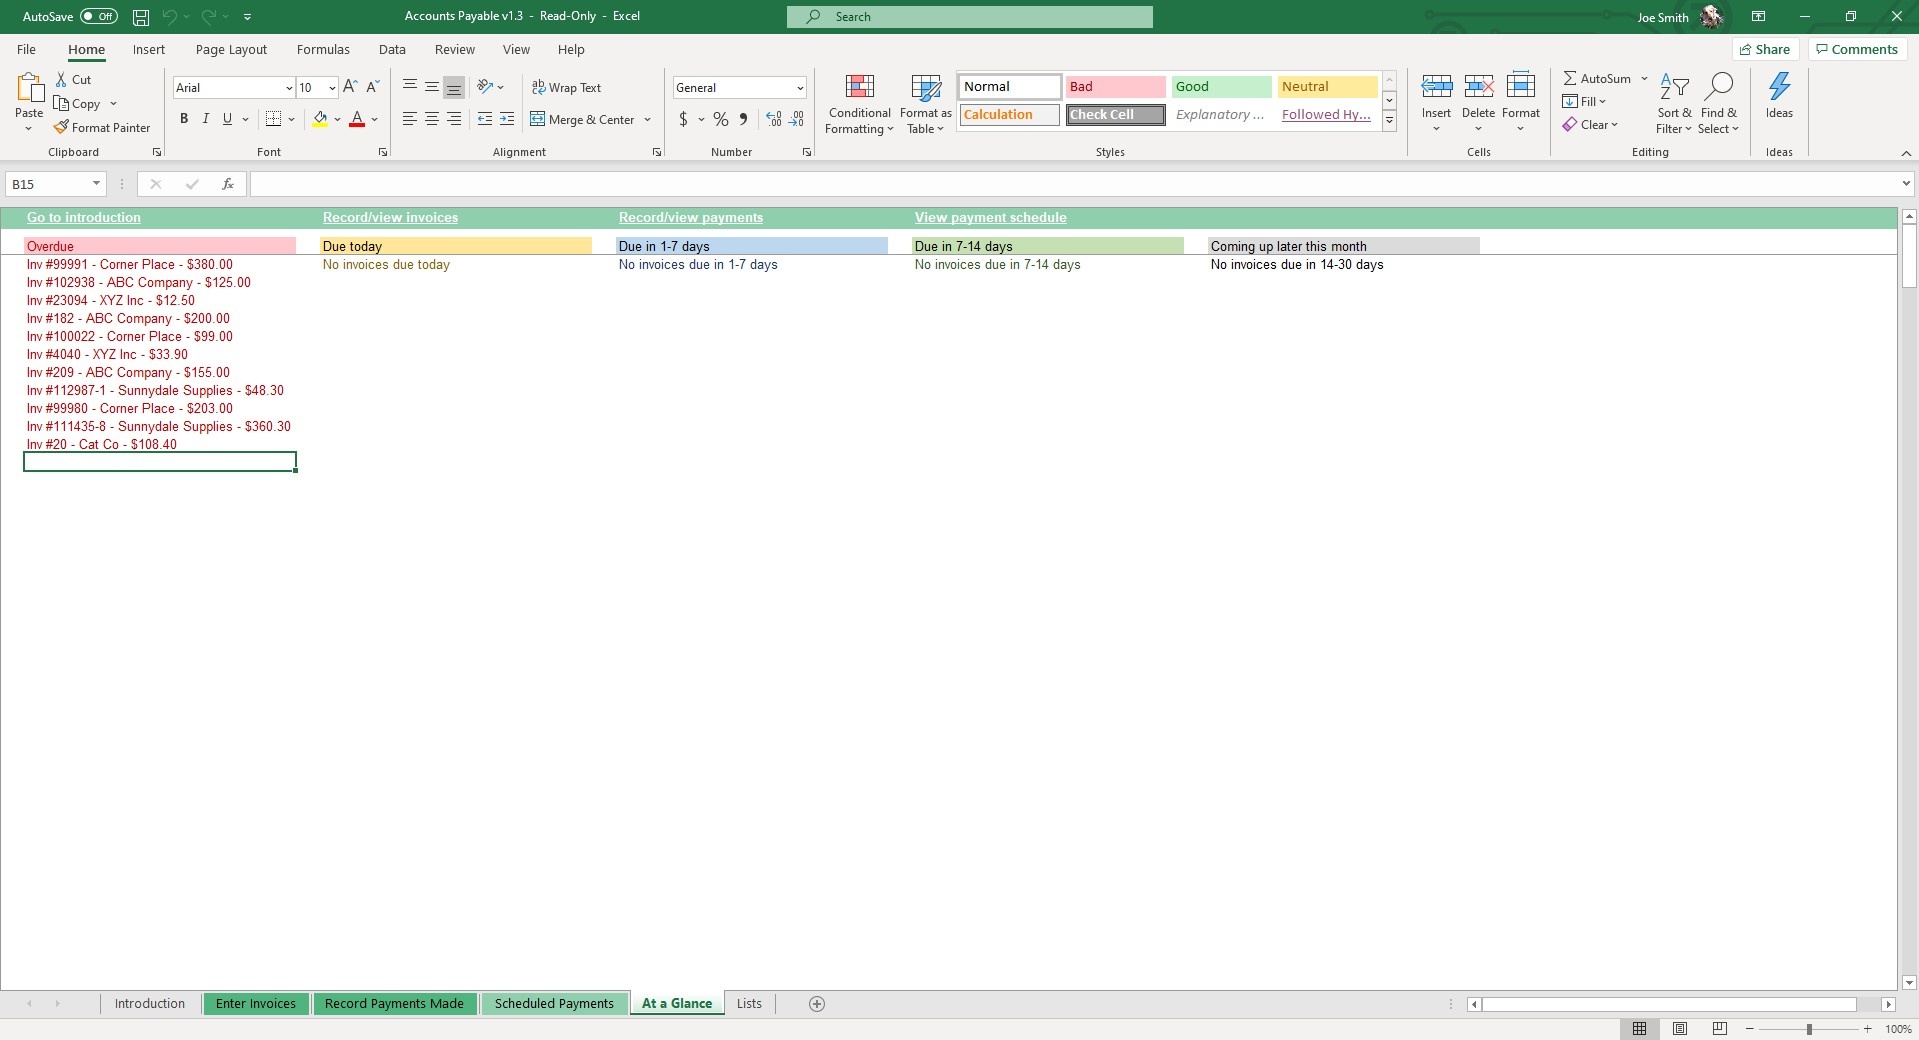1919x1040 pixels.
Task: Switch to the Formulas ribbon tab
Action: (x=323, y=49)
